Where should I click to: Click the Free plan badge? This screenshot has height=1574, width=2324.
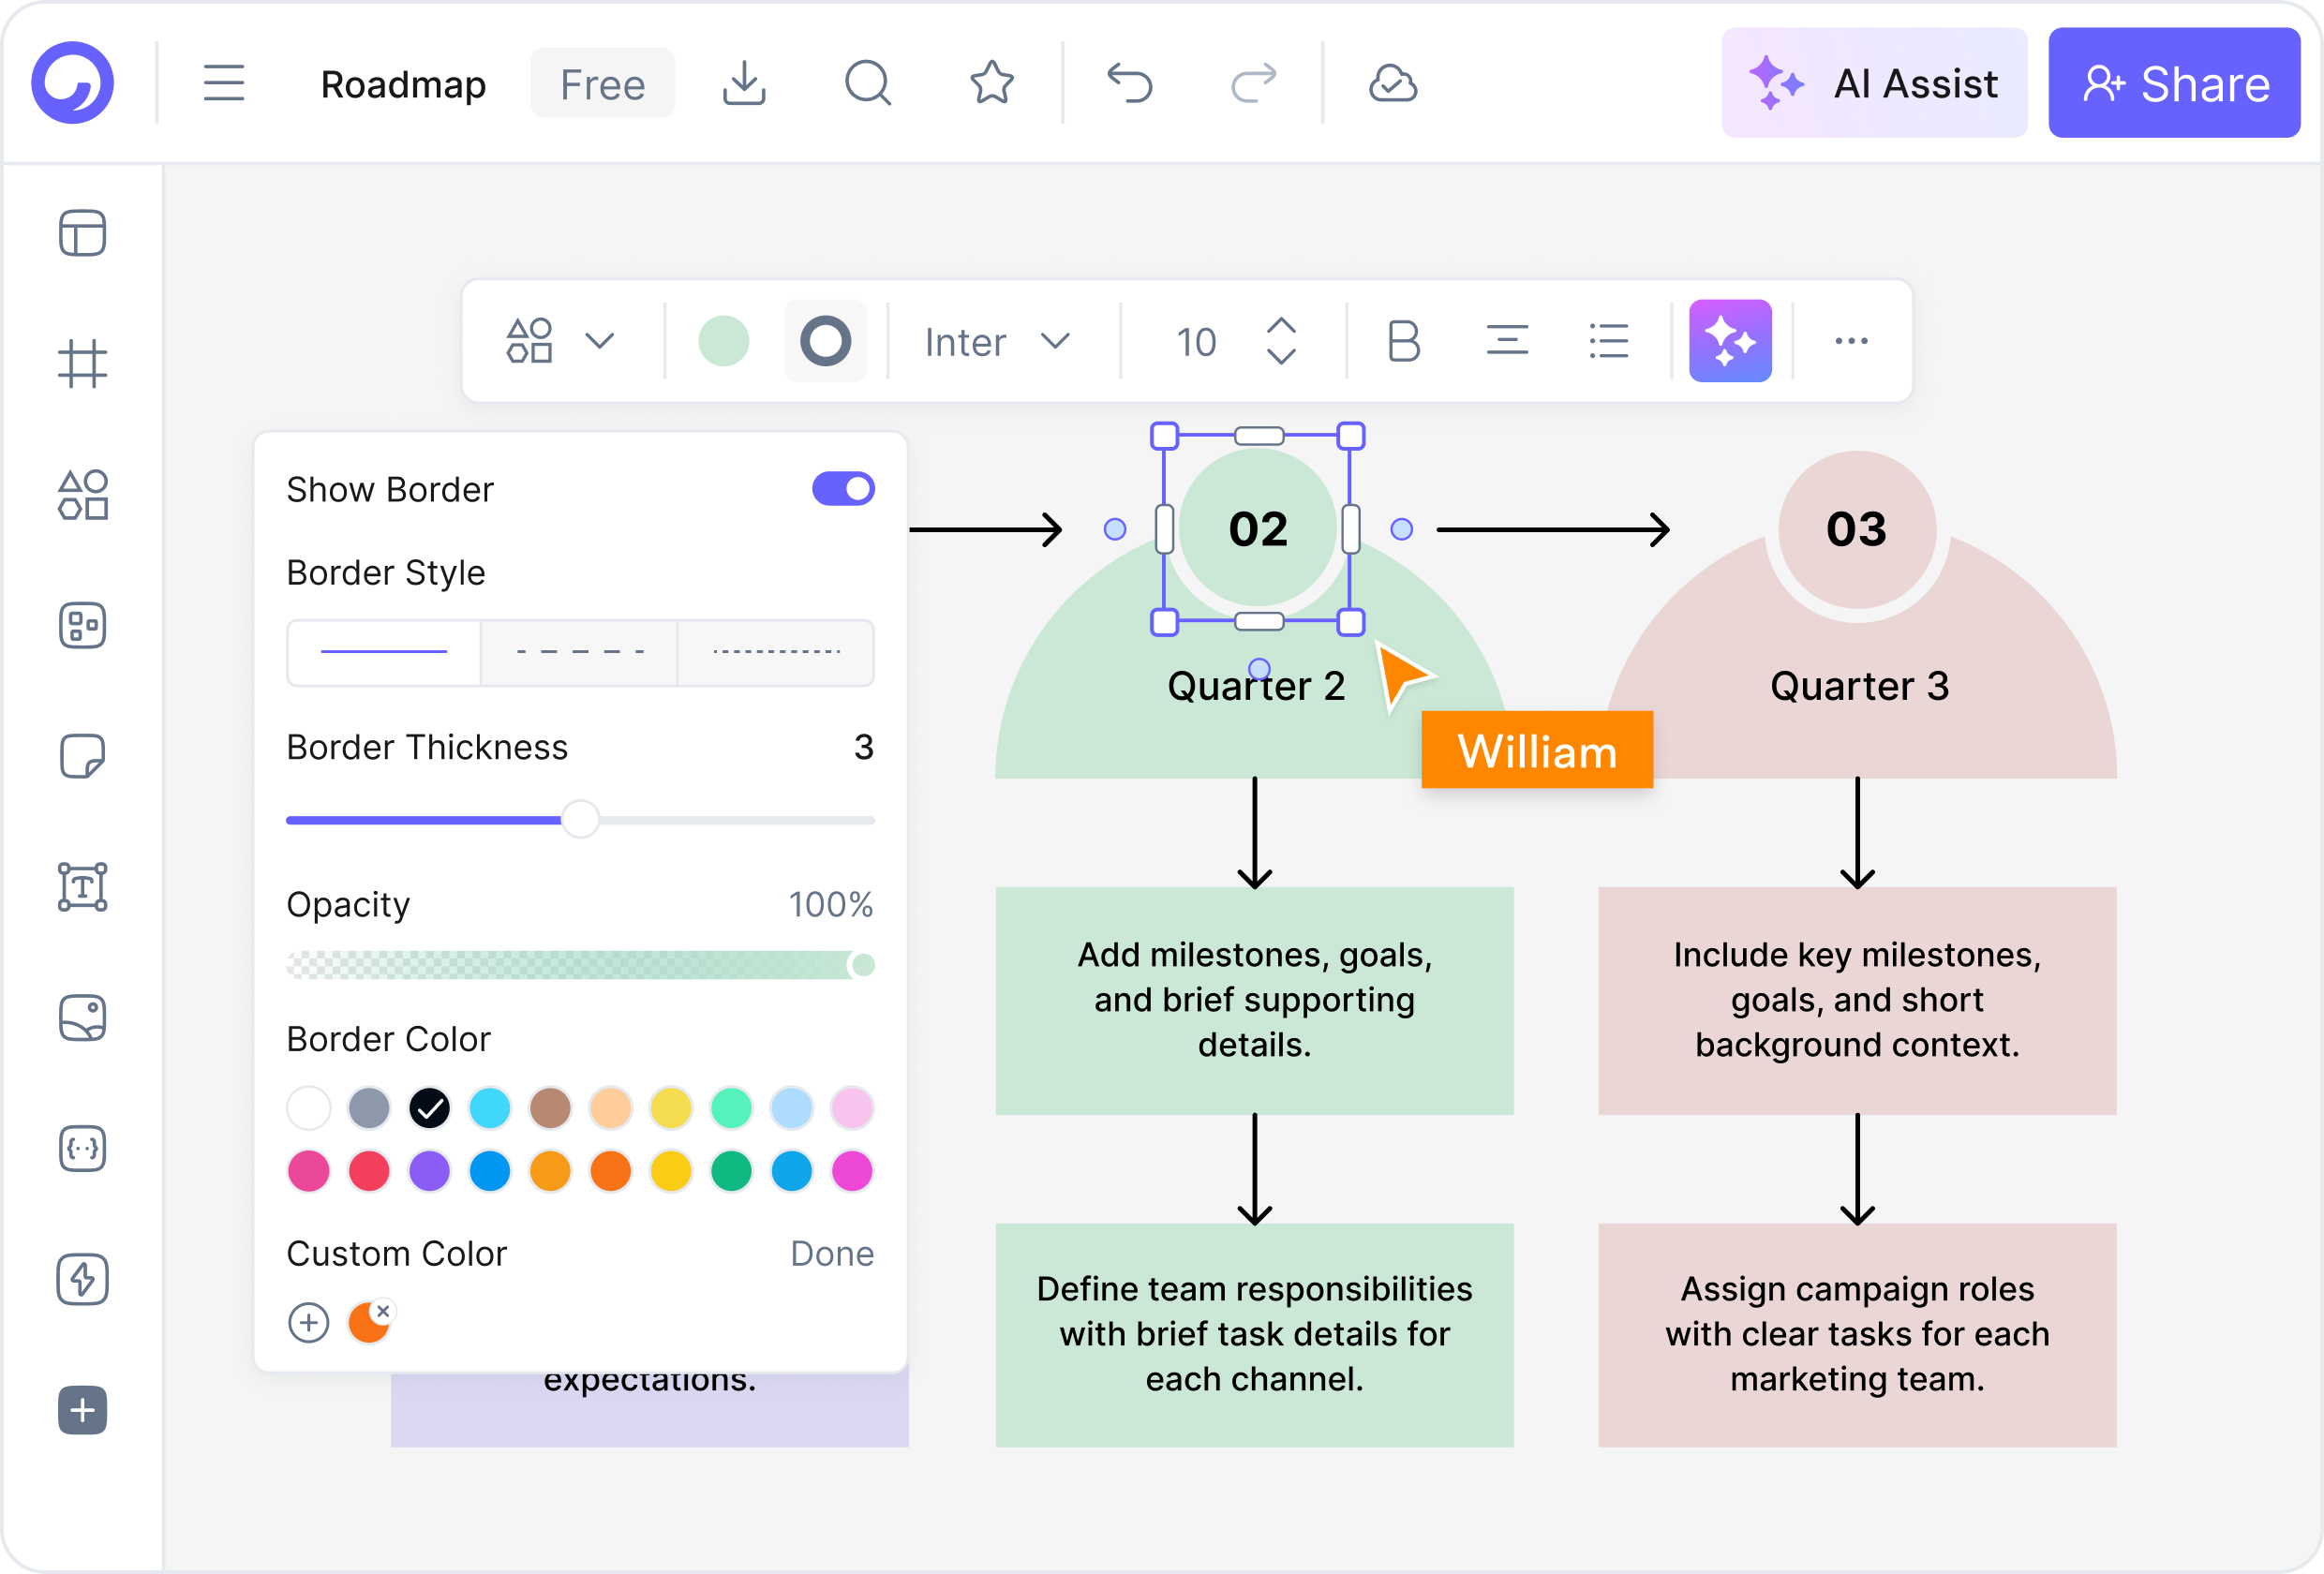click(x=602, y=84)
